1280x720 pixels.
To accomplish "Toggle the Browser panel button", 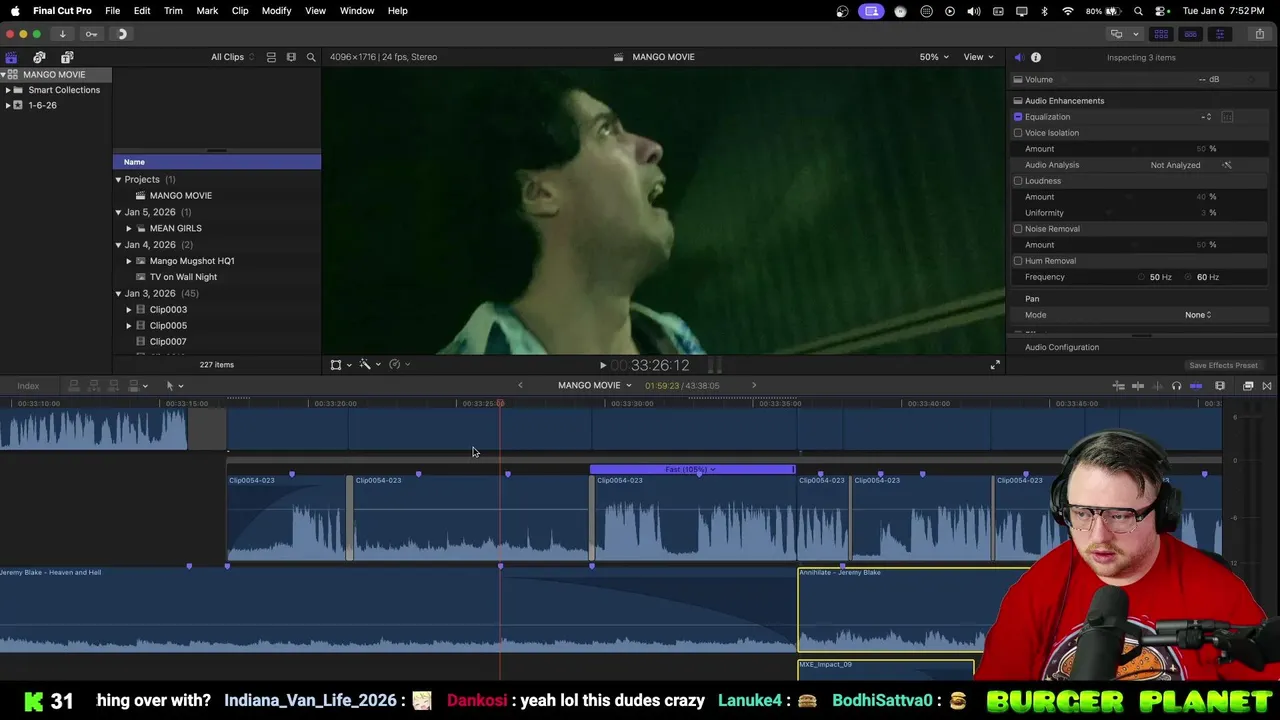I will pos(1161,34).
